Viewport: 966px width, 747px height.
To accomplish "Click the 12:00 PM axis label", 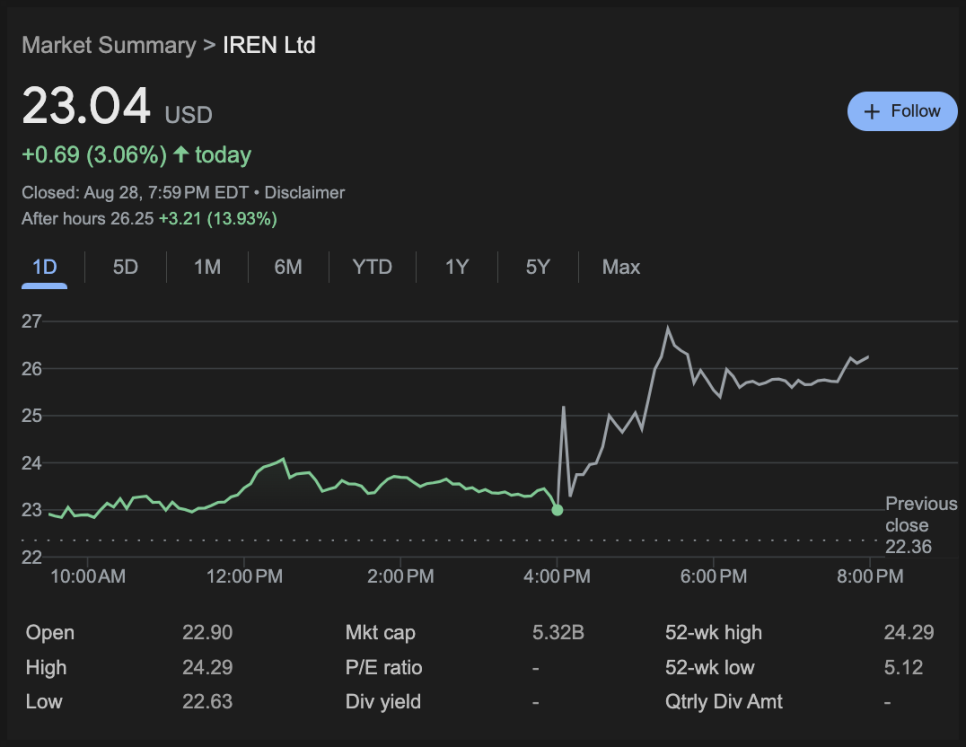I will point(244,576).
